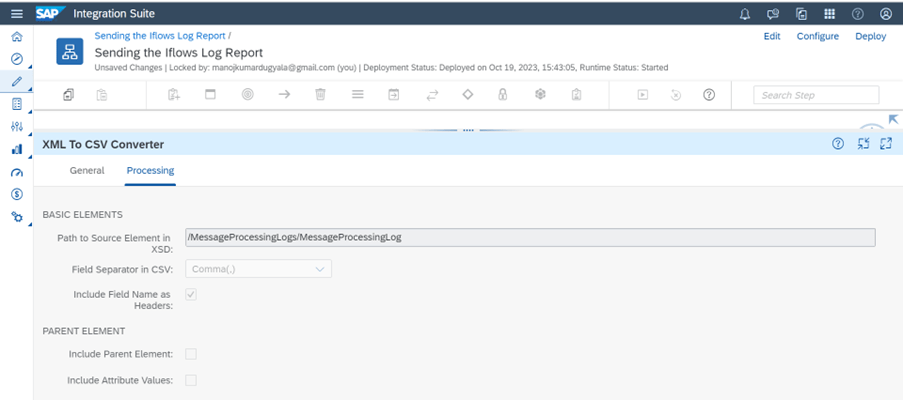Open XML To CSV Converter panel help

coord(838,144)
